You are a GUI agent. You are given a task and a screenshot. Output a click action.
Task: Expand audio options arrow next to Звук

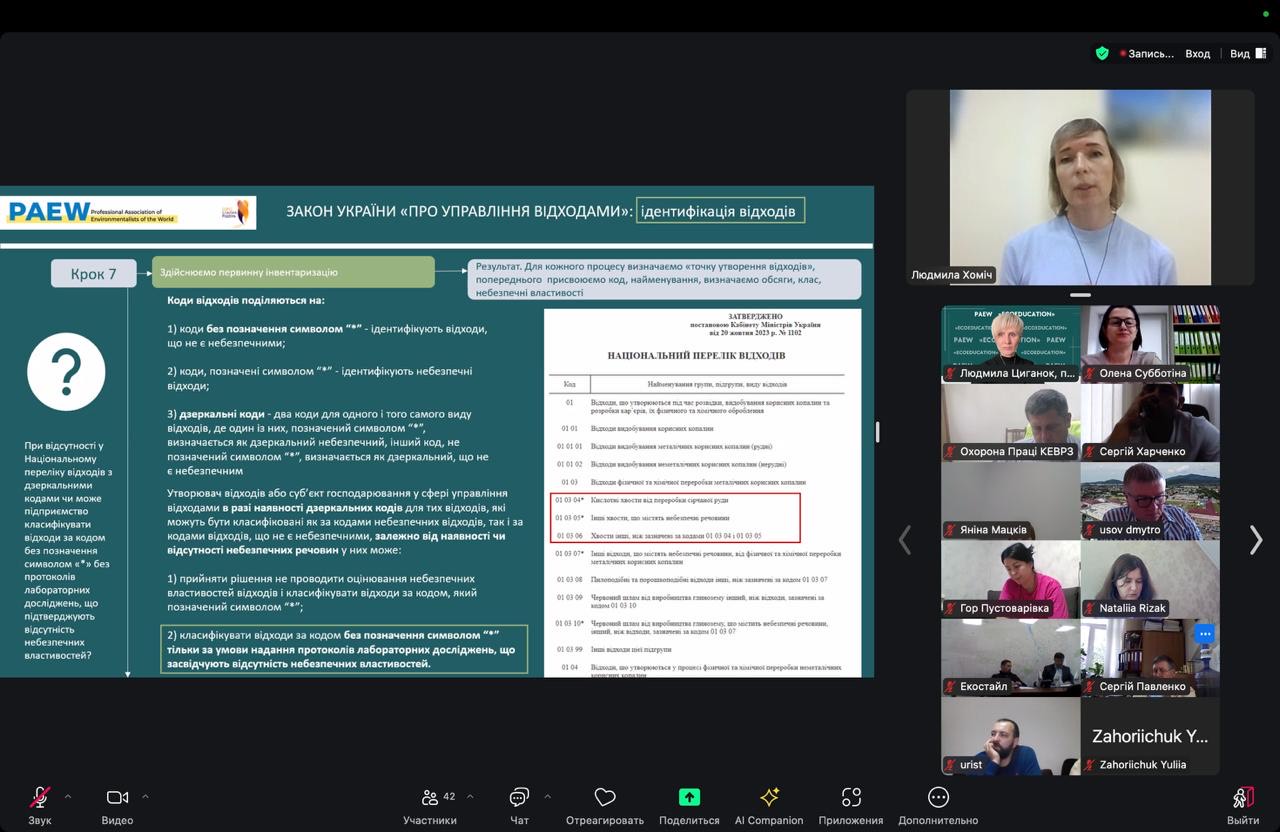tap(68, 797)
